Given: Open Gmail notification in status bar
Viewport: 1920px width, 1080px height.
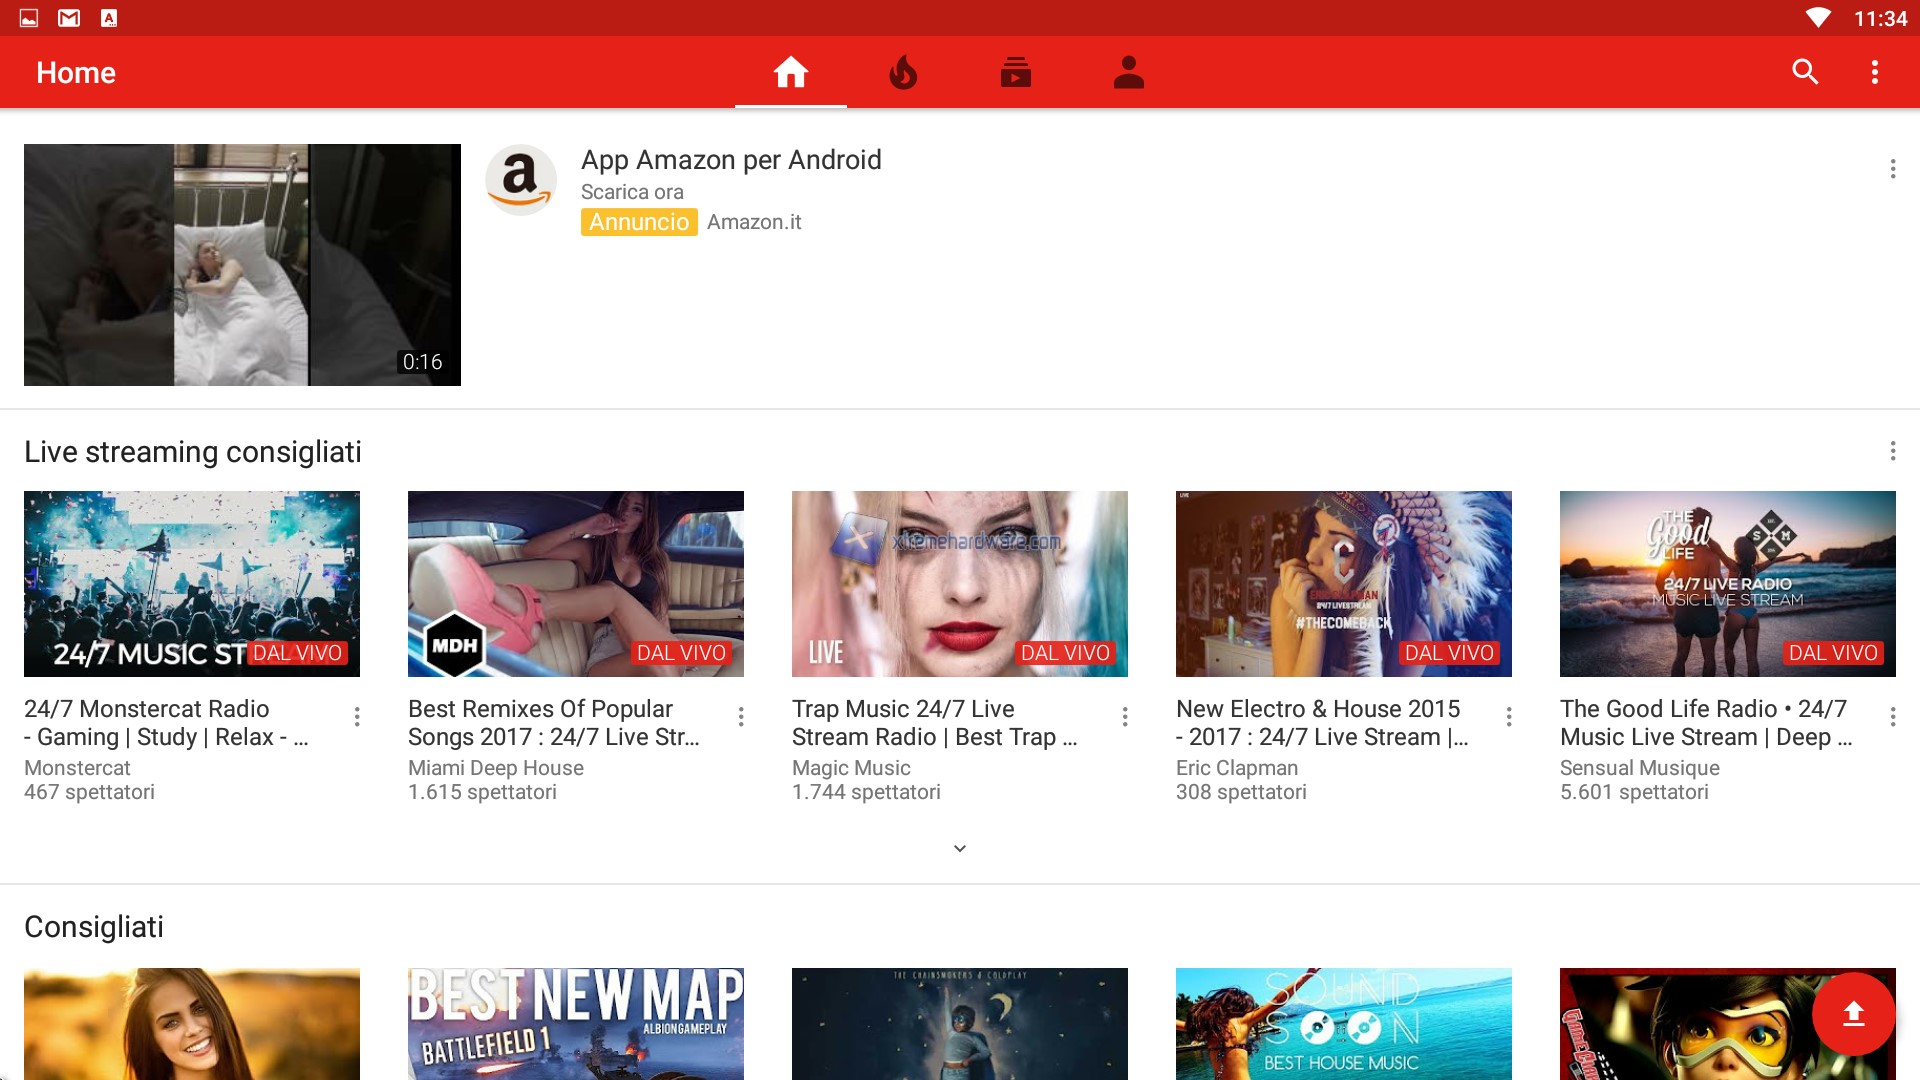Looking at the screenshot, I should tap(69, 18).
